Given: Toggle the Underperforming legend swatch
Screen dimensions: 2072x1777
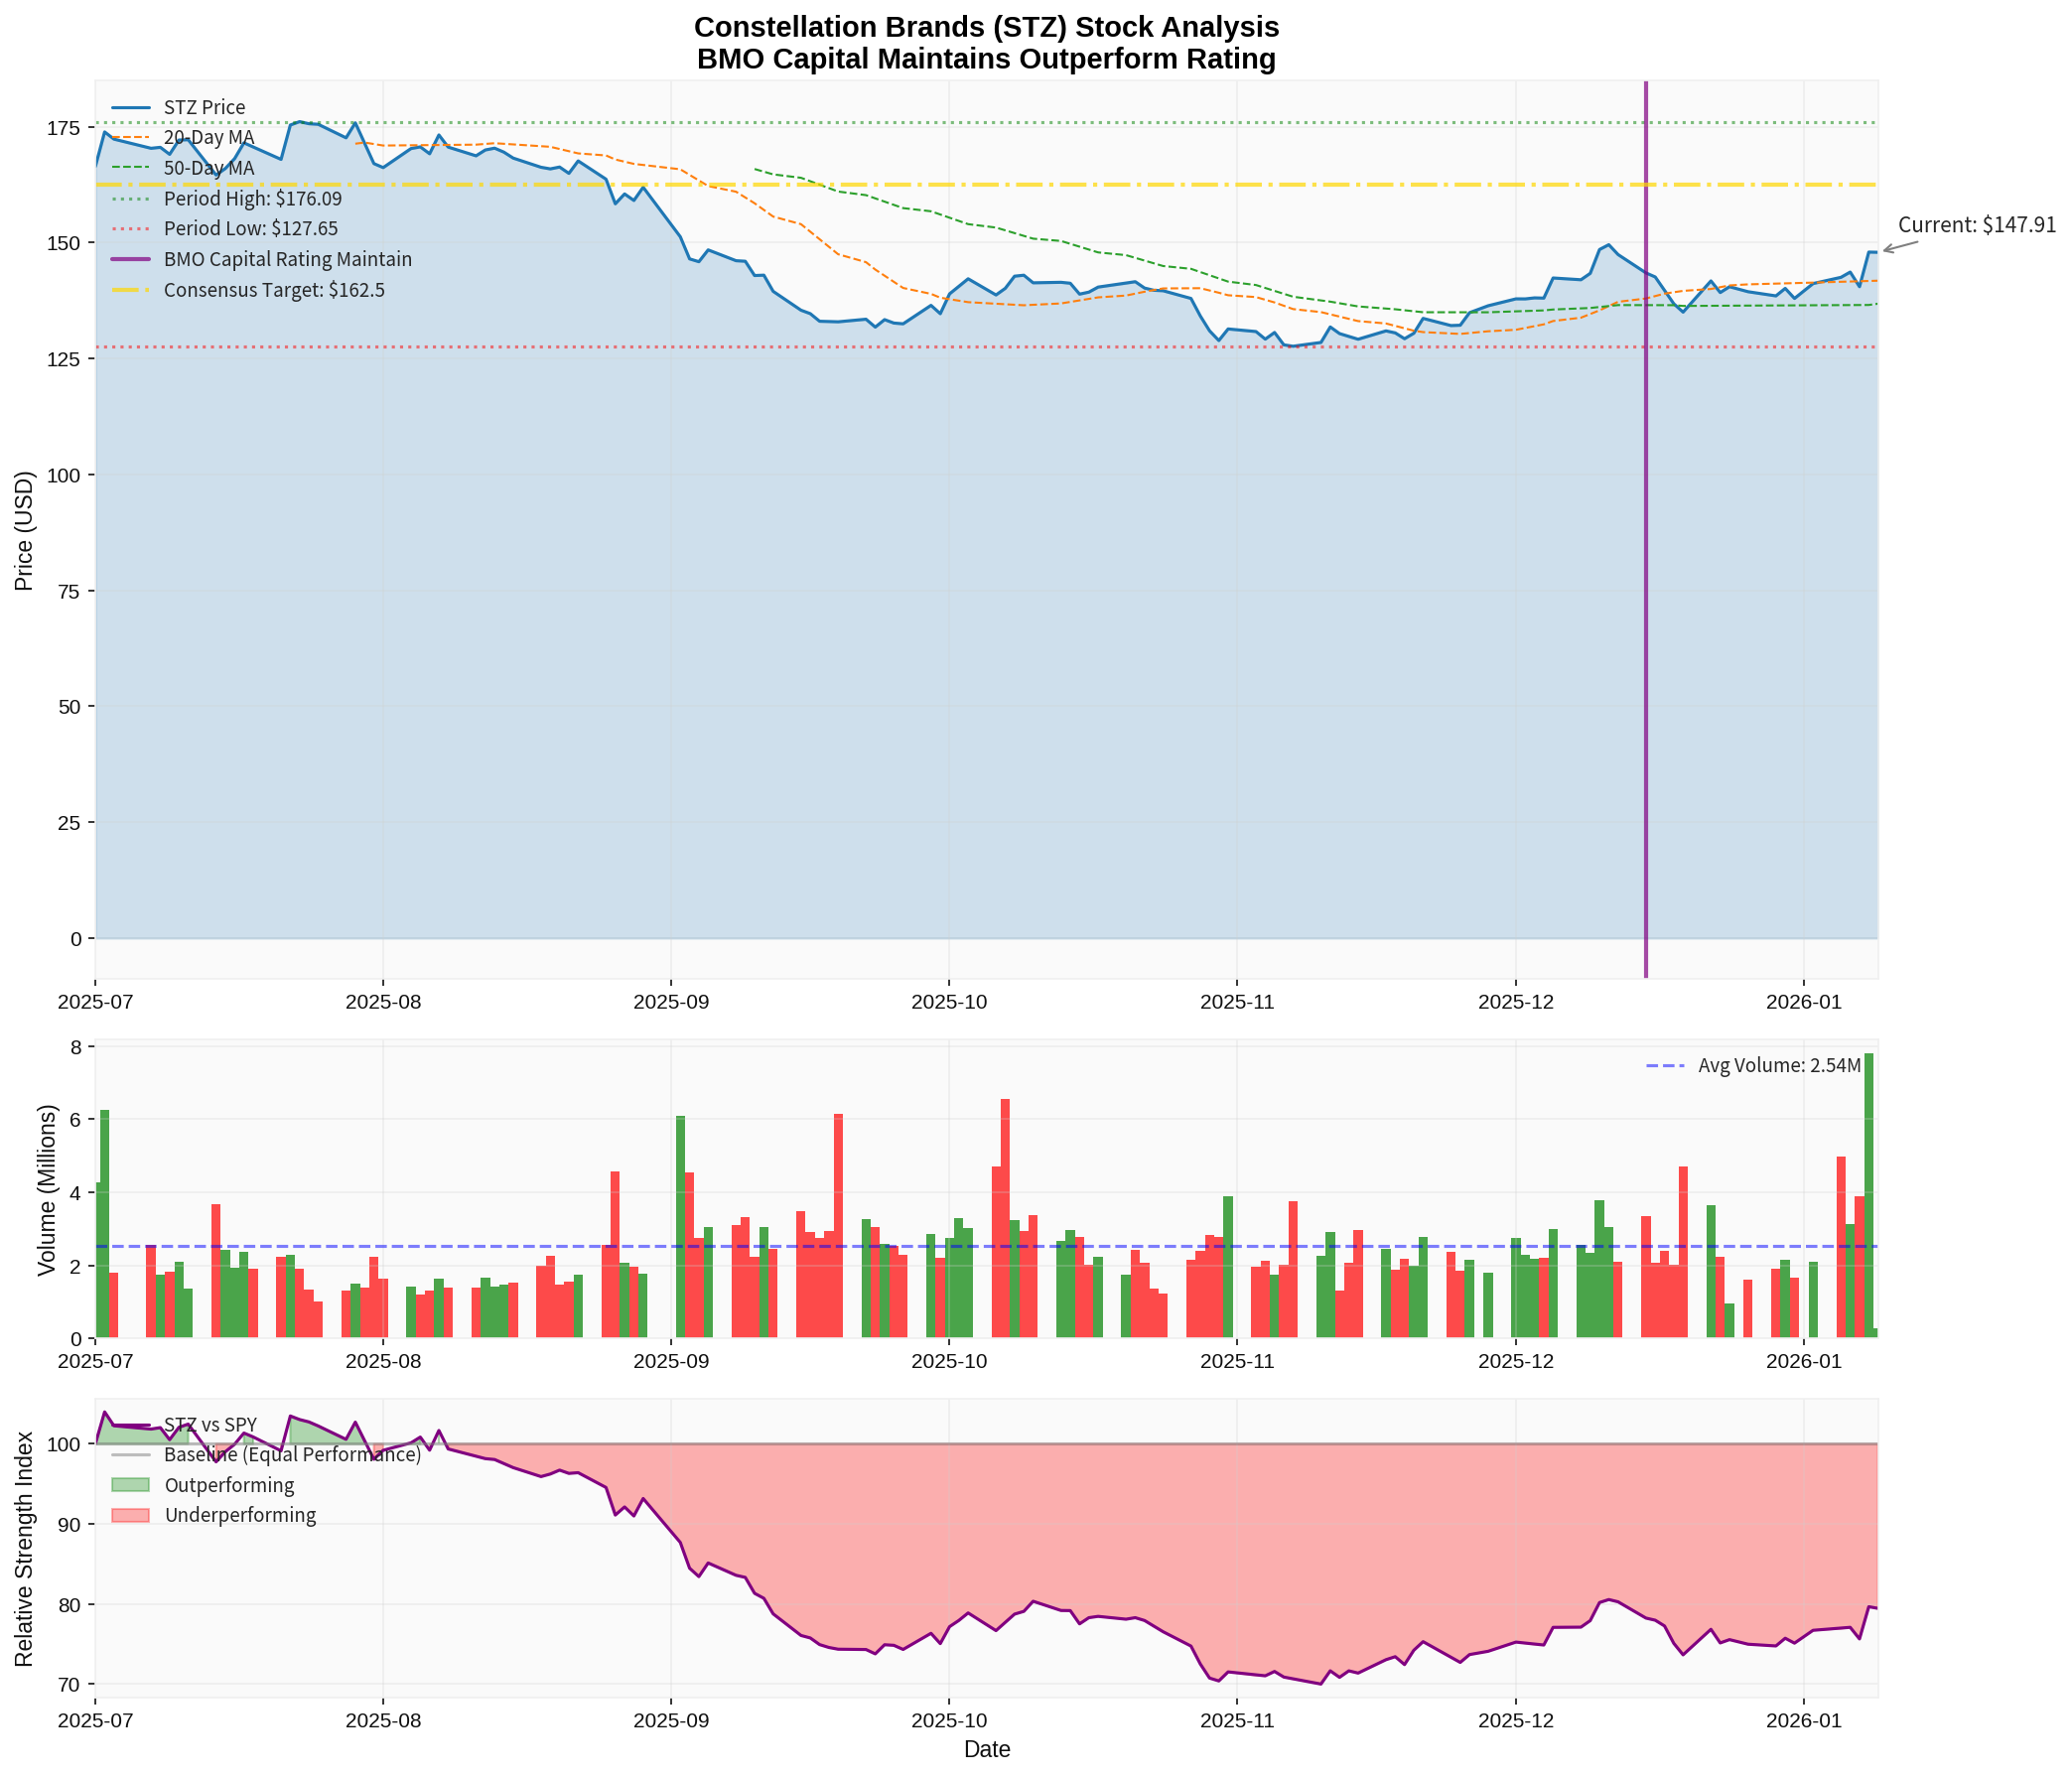Looking at the screenshot, I should [131, 1515].
